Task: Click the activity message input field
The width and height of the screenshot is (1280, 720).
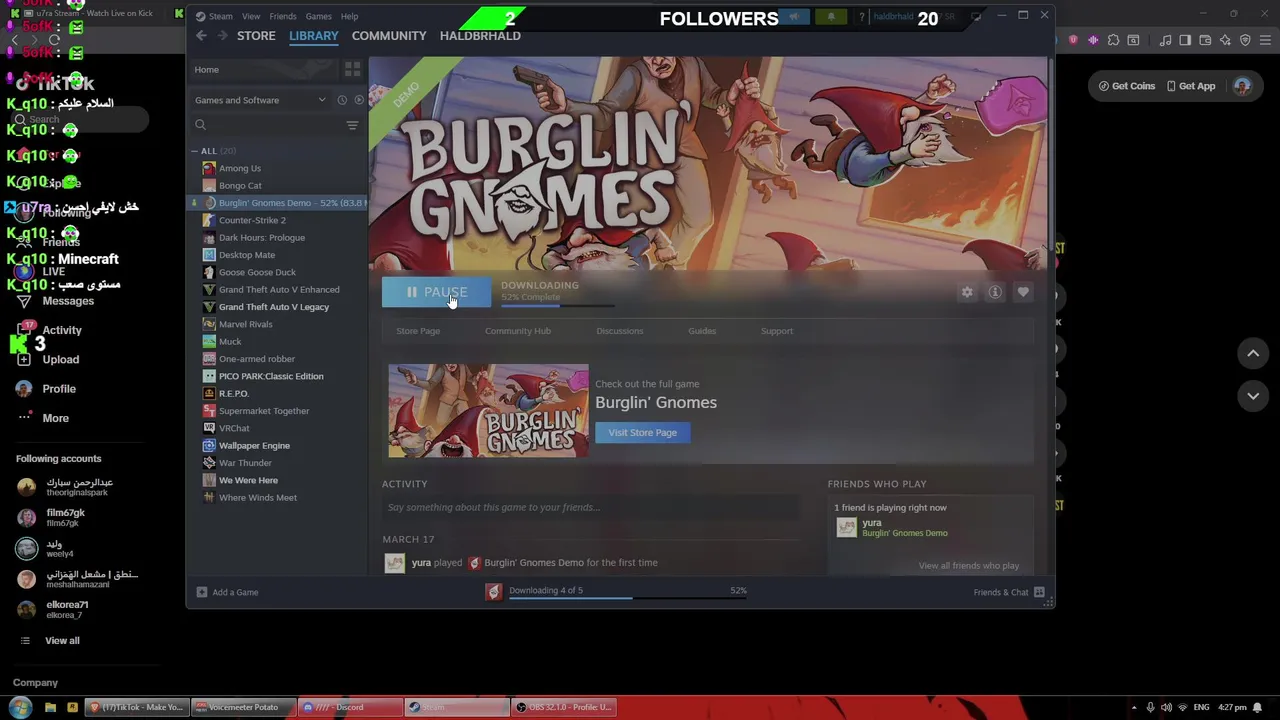Action: pyautogui.click(x=590, y=508)
